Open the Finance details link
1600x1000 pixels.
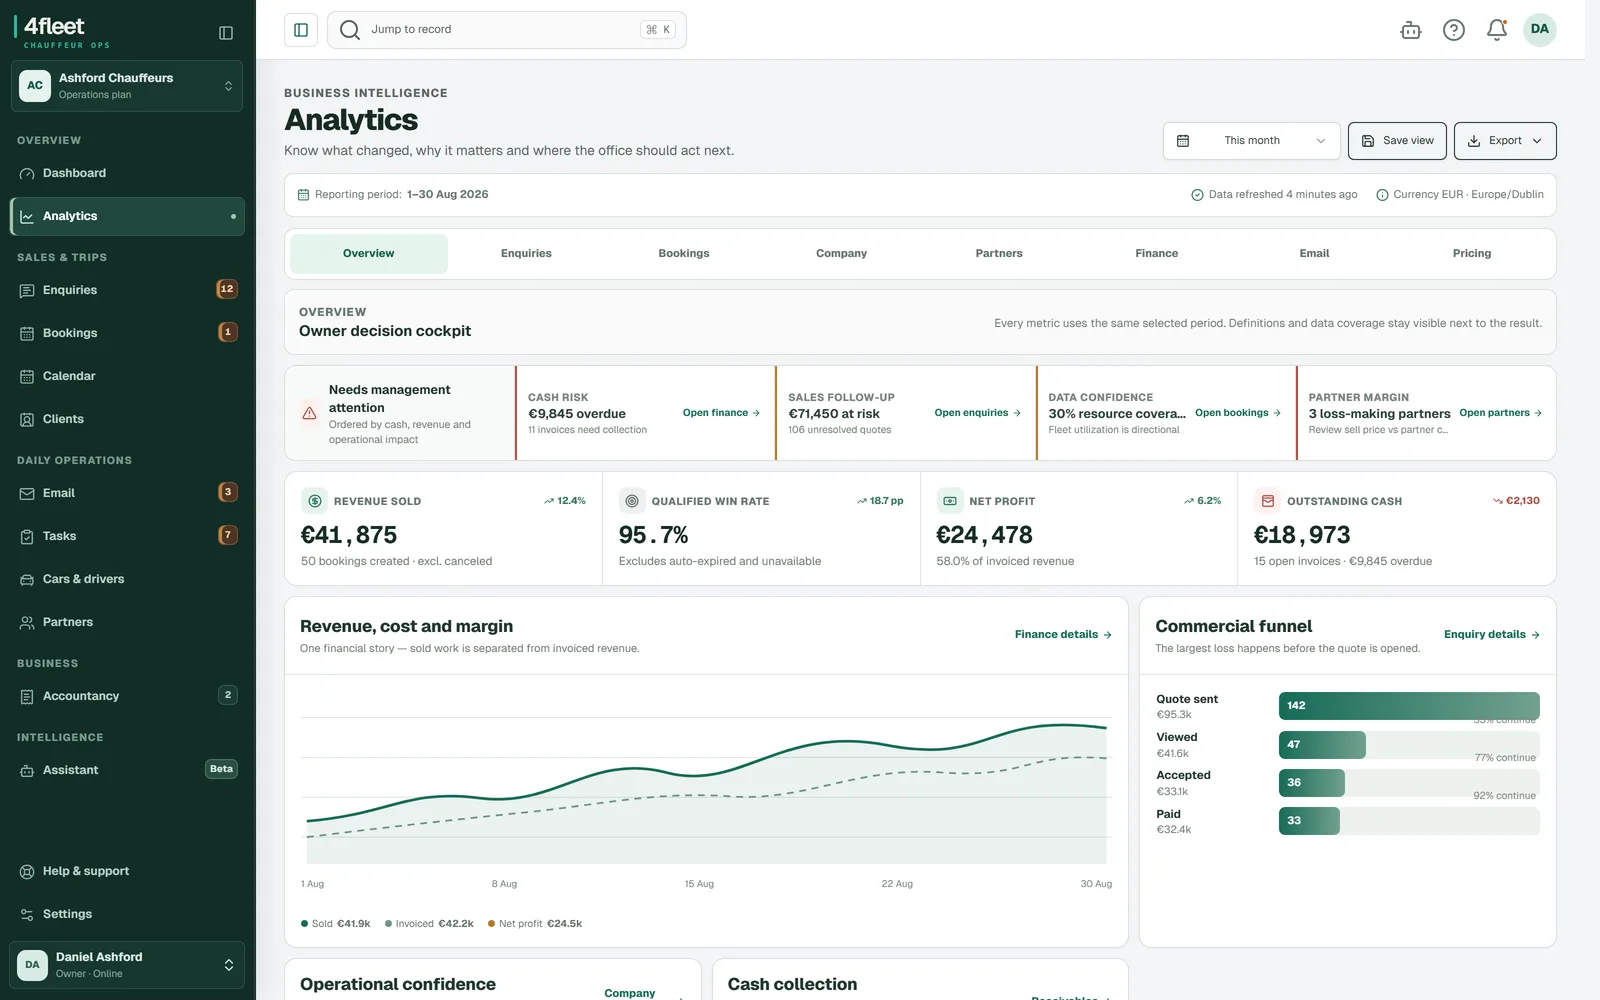click(x=1063, y=635)
